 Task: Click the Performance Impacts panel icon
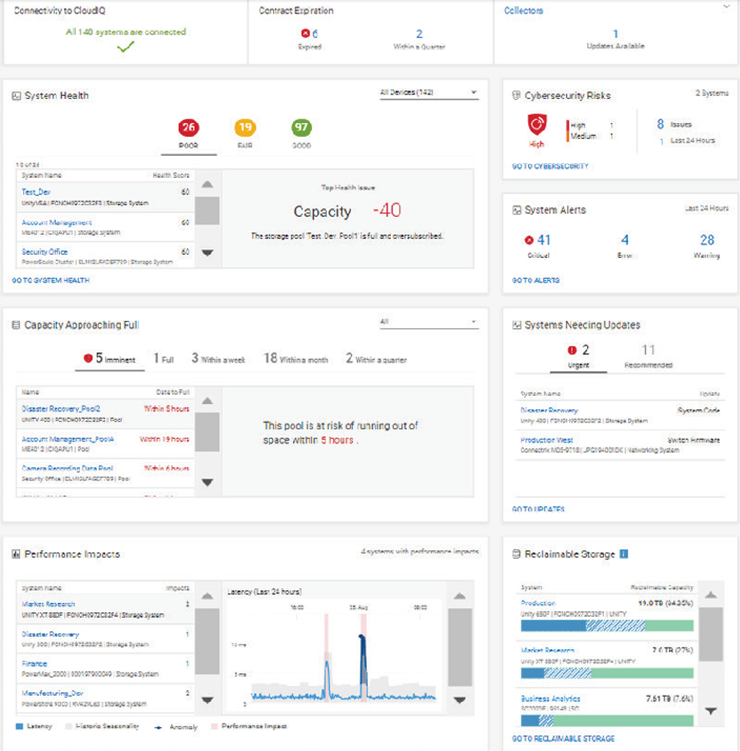[16, 553]
